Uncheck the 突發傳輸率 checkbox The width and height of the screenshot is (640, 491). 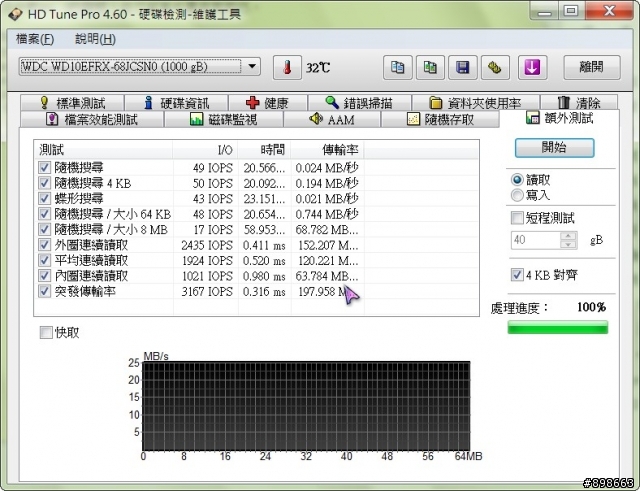click(x=44, y=291)
